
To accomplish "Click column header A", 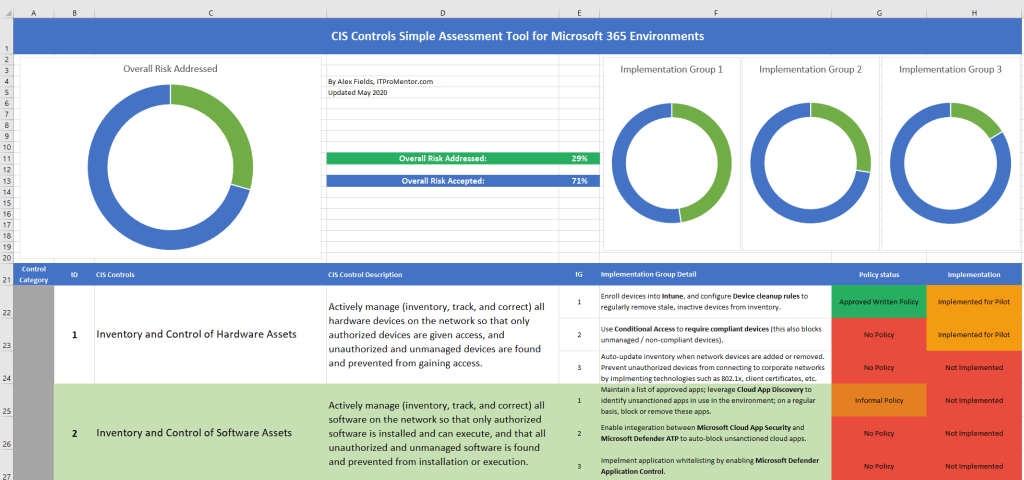I will click(x=34, y=13).
